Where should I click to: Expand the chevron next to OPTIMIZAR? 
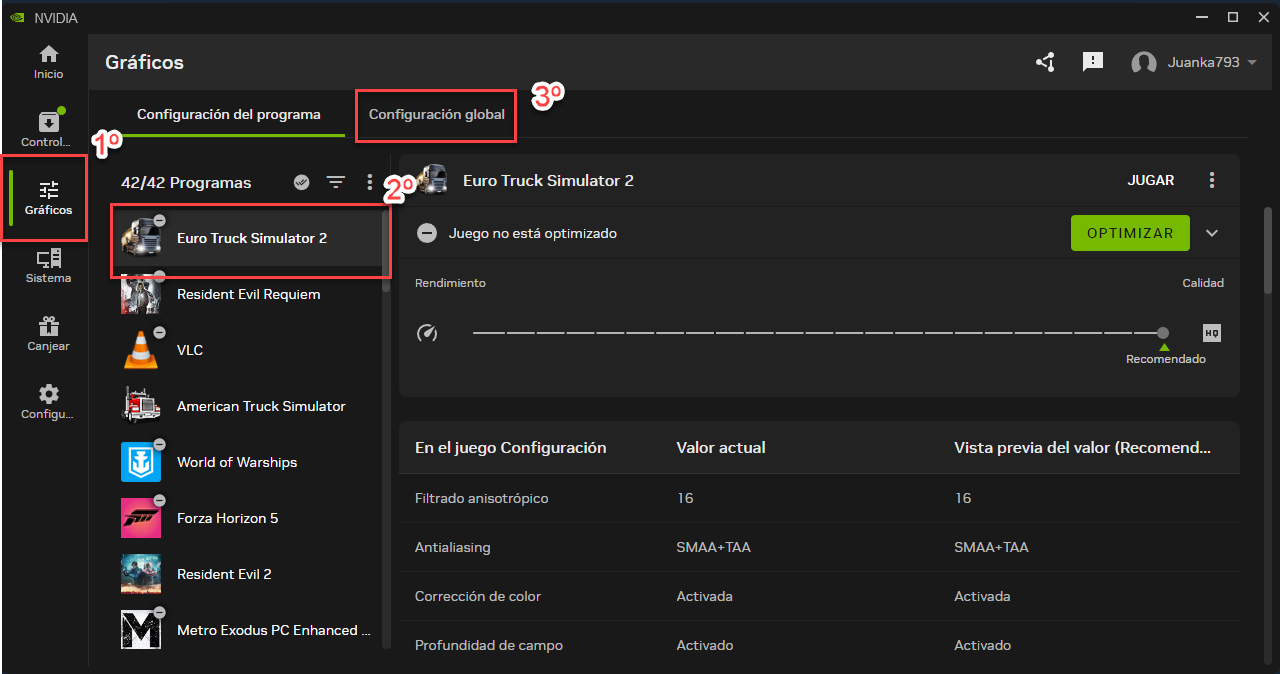pyautogui.click(x=1212, y=233)
